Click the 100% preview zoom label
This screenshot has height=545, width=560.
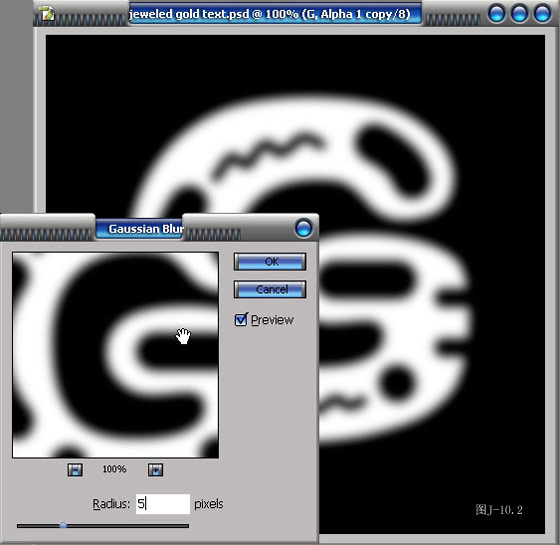point(114,469)
